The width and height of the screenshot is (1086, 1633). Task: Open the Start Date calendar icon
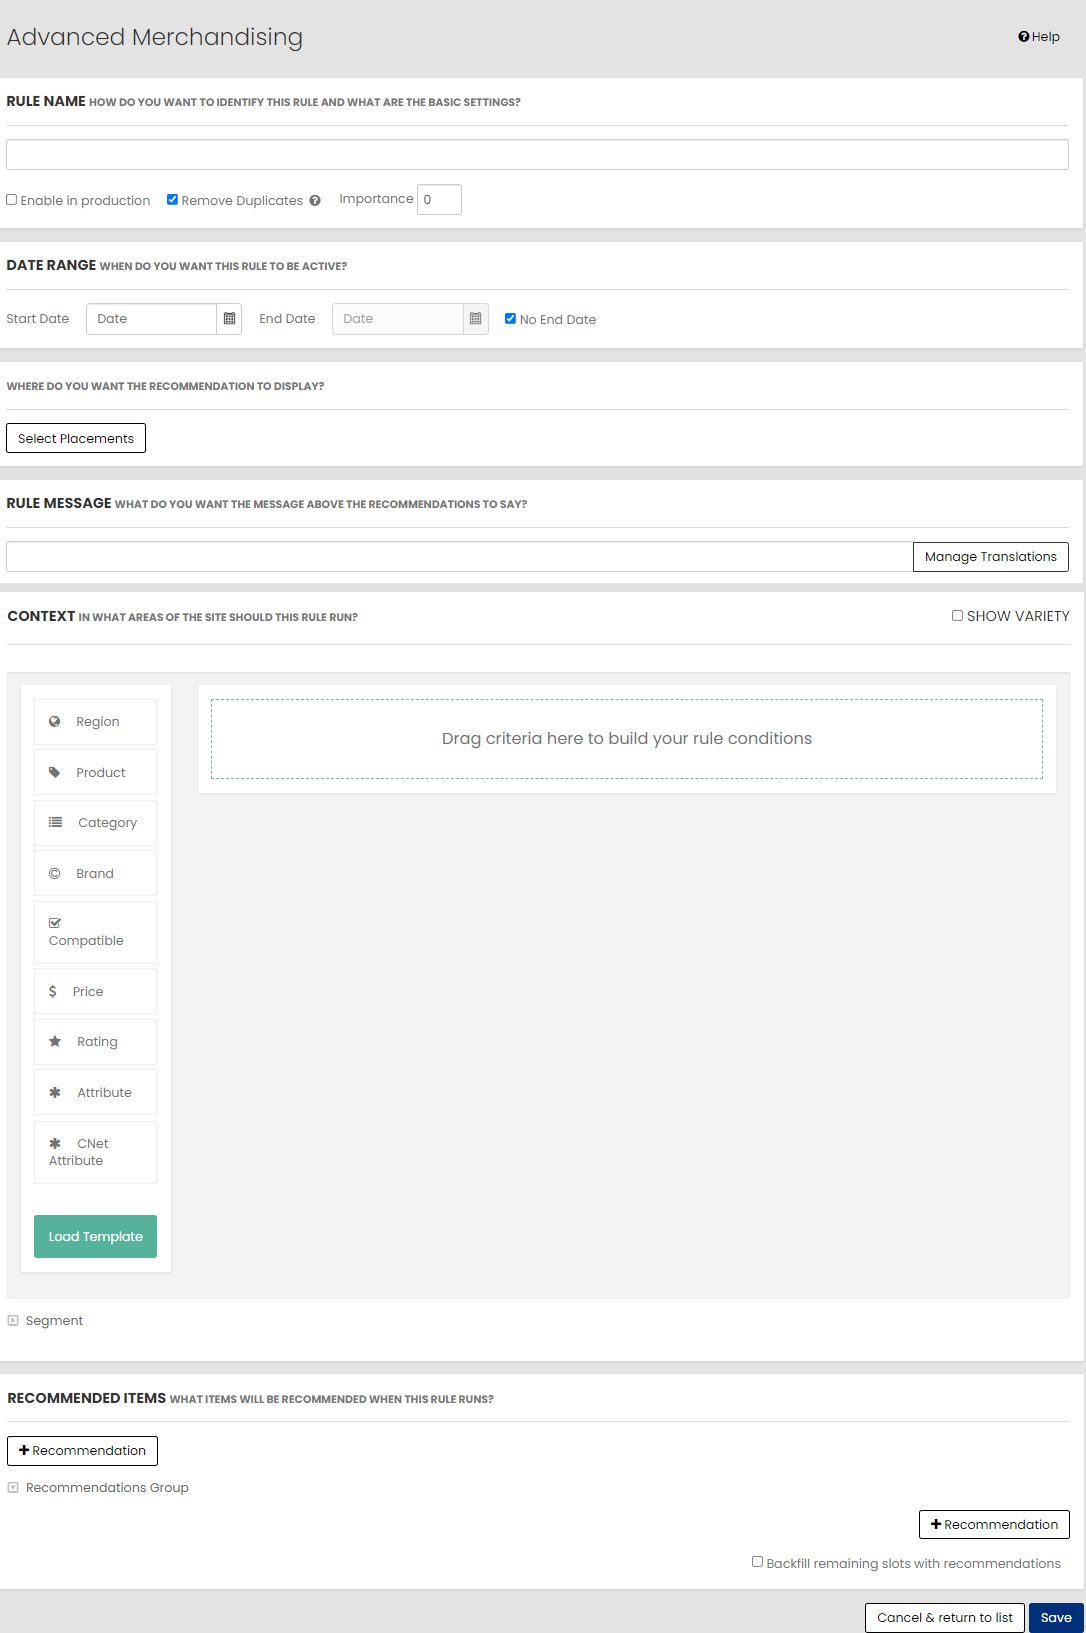pos(229,319)
